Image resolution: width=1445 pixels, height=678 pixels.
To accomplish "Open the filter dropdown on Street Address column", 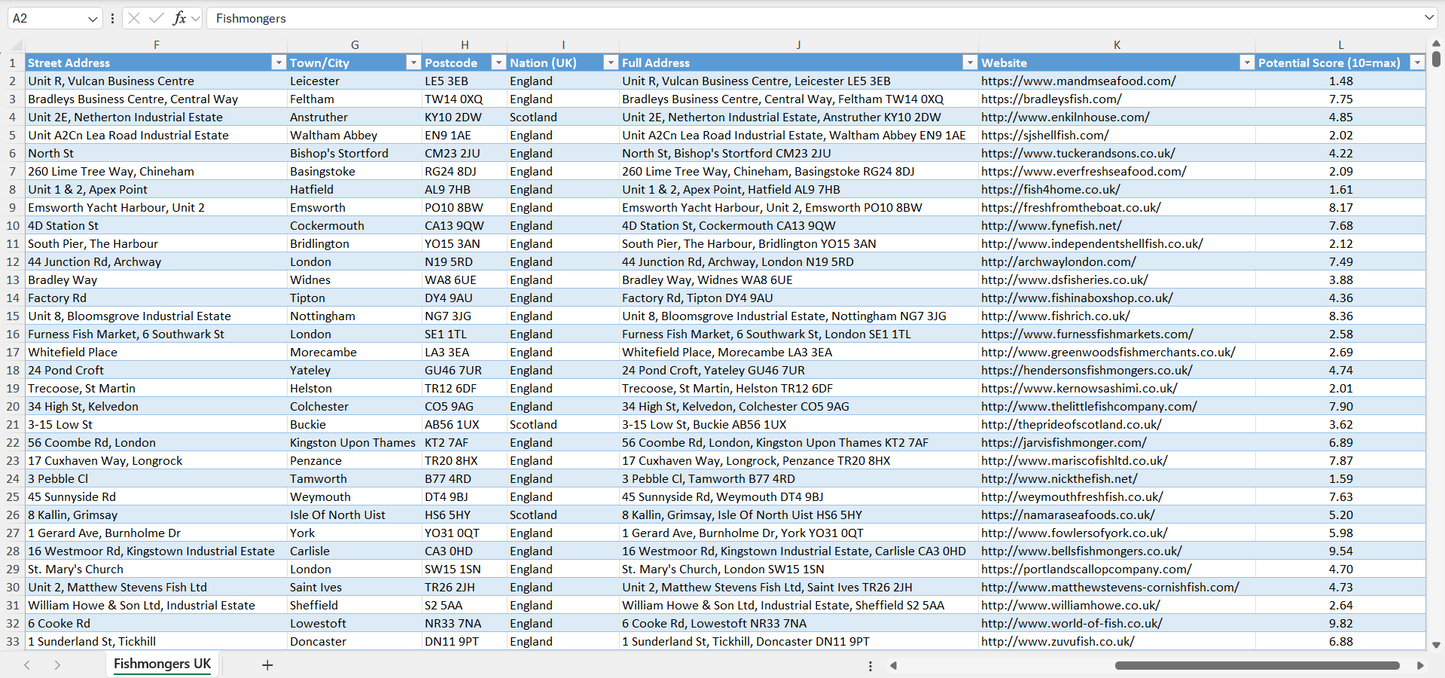I will 278,62.
